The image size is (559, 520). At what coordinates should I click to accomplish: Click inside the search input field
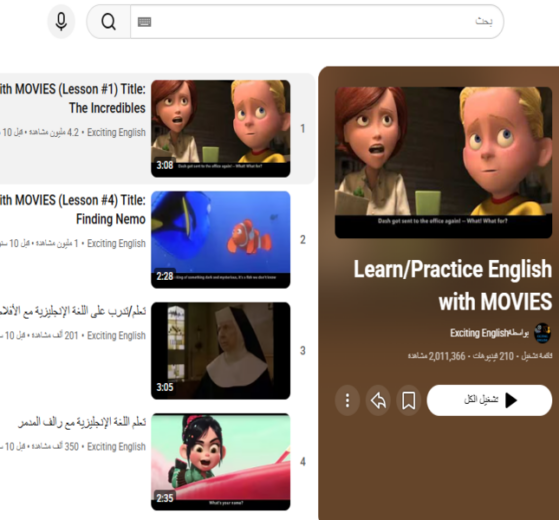click(317, 22)
